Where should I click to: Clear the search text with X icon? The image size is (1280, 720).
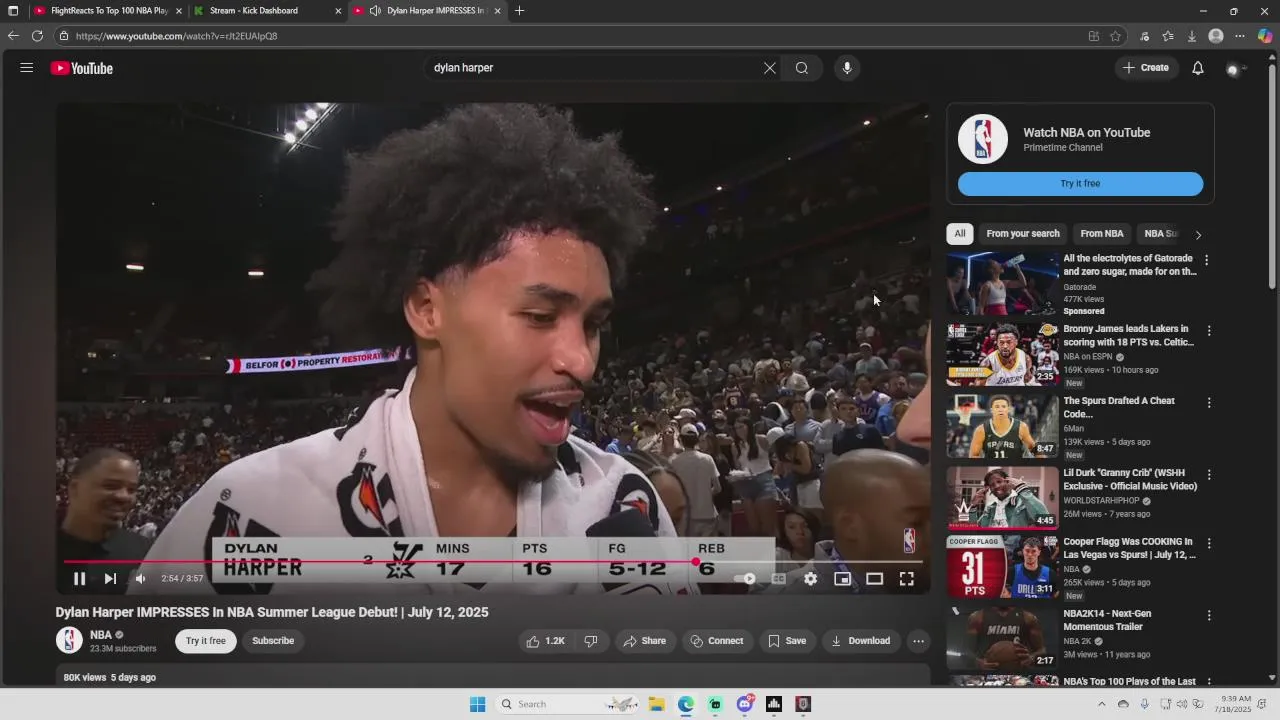770,68
